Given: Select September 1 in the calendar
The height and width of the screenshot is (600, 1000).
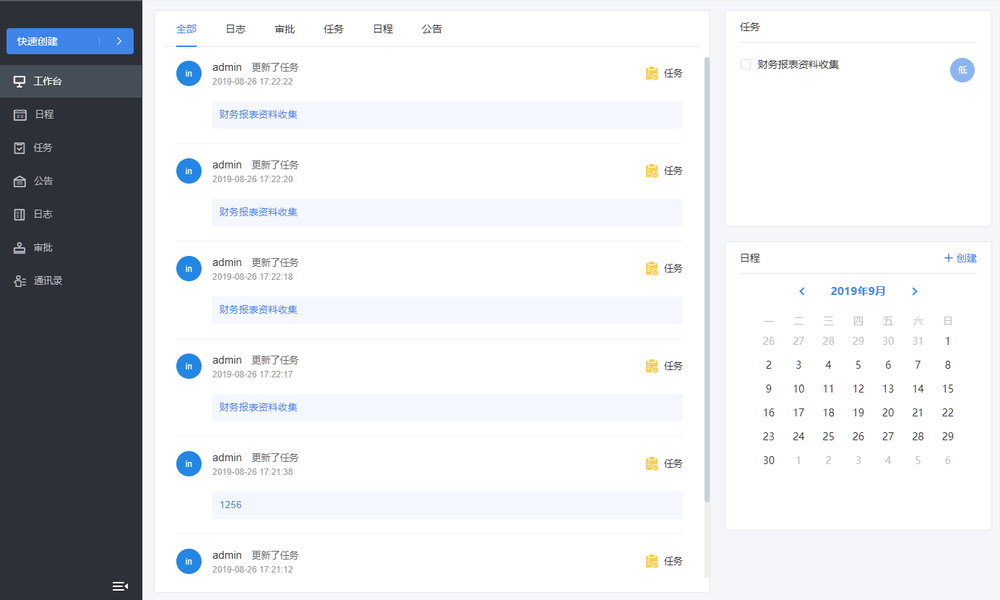Looking at the screenshot, I should coord(948,341).
